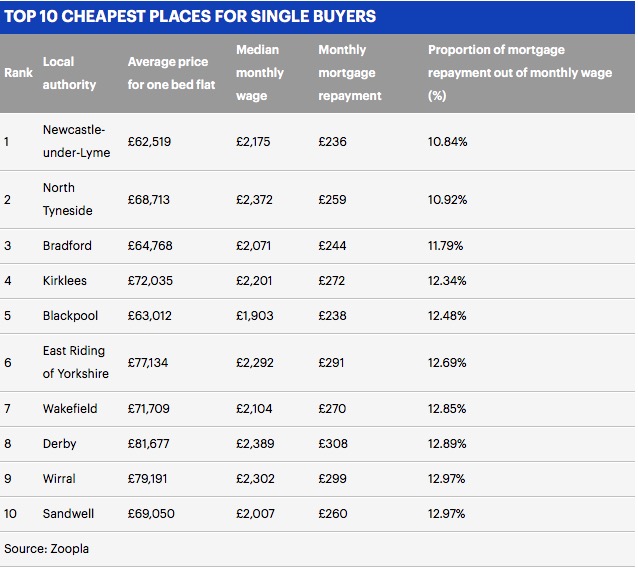Click the Median monthly wage header
The width and height of the screenshot is (638, 575).
[x=260, y=73]
